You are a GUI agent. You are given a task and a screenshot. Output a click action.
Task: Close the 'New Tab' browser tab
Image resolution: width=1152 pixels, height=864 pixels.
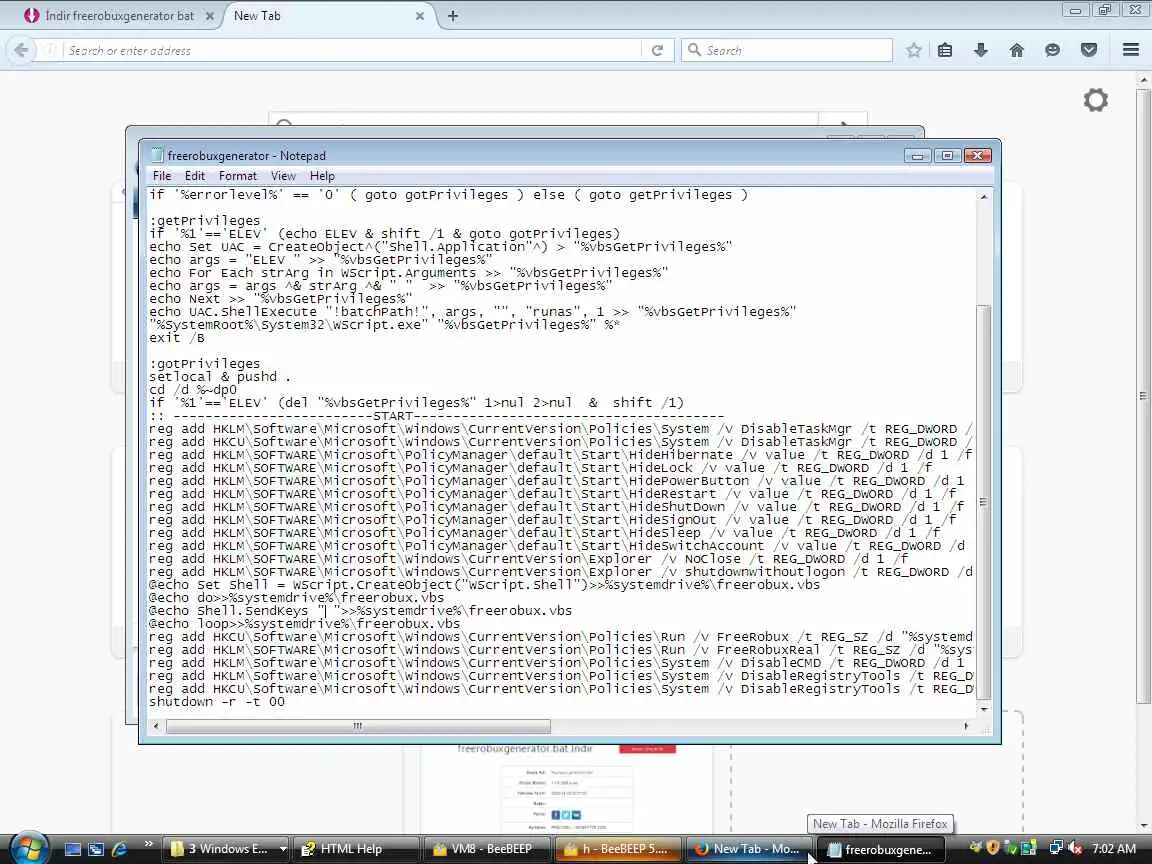tap(420, 15)
